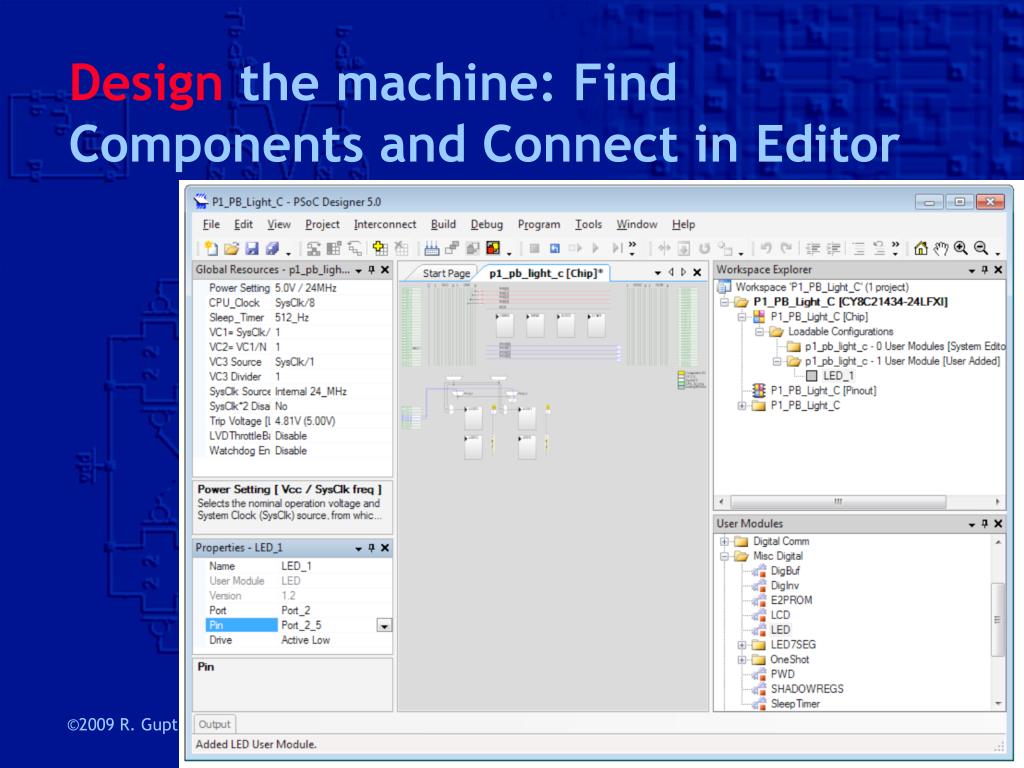
Task: Select the SleepTimer user module
Action: (x=795, y=703)
